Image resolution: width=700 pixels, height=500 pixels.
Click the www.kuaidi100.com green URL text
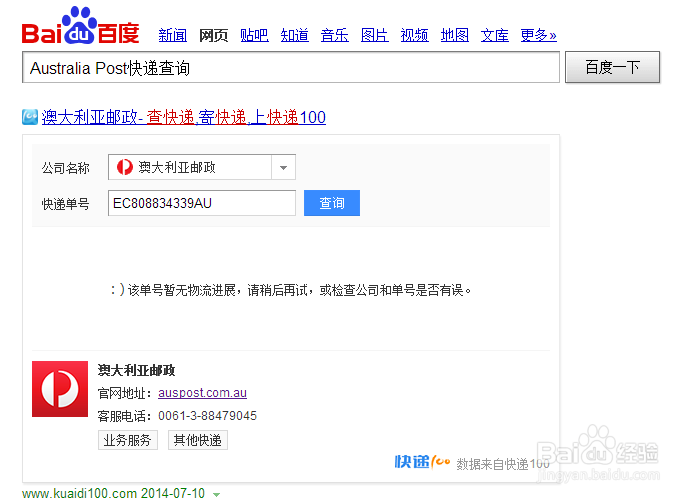[79, 493]
